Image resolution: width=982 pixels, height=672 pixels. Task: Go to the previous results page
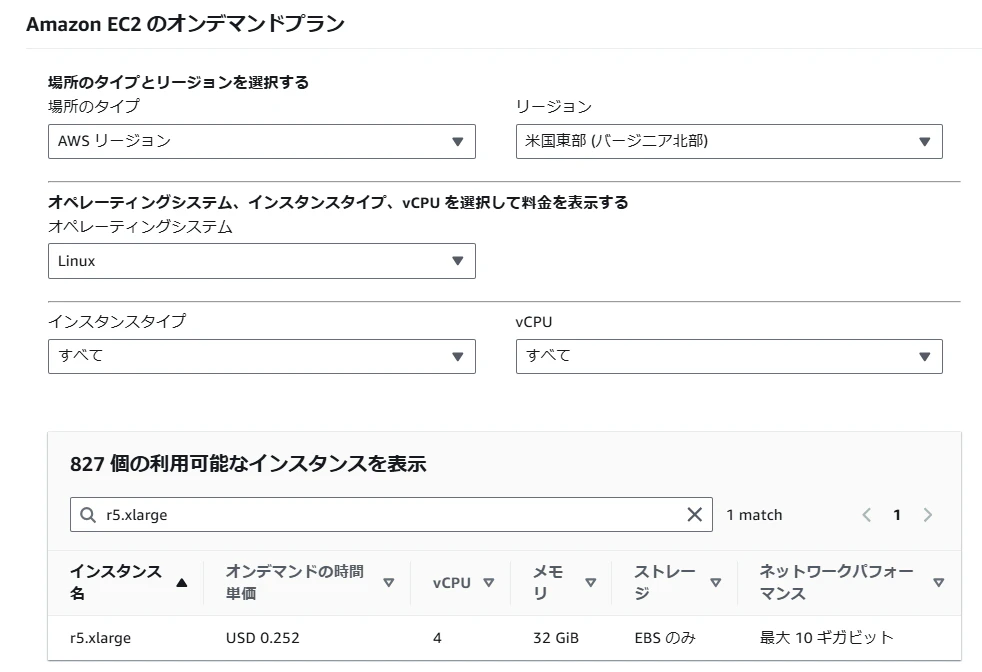866,515
